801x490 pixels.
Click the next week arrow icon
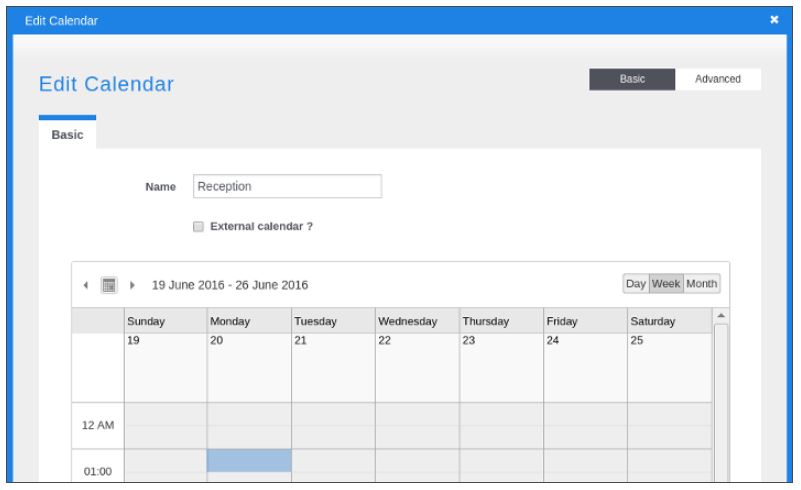click(133, 285)
